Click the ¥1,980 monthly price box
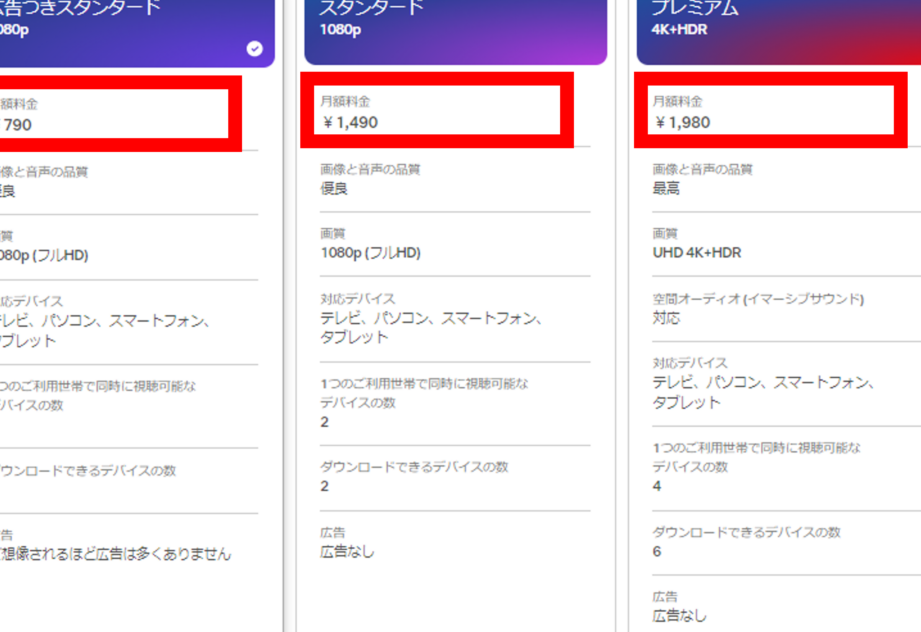Viewport: 921px width, 632px height. pyautogui.click(x=771, y=110)
